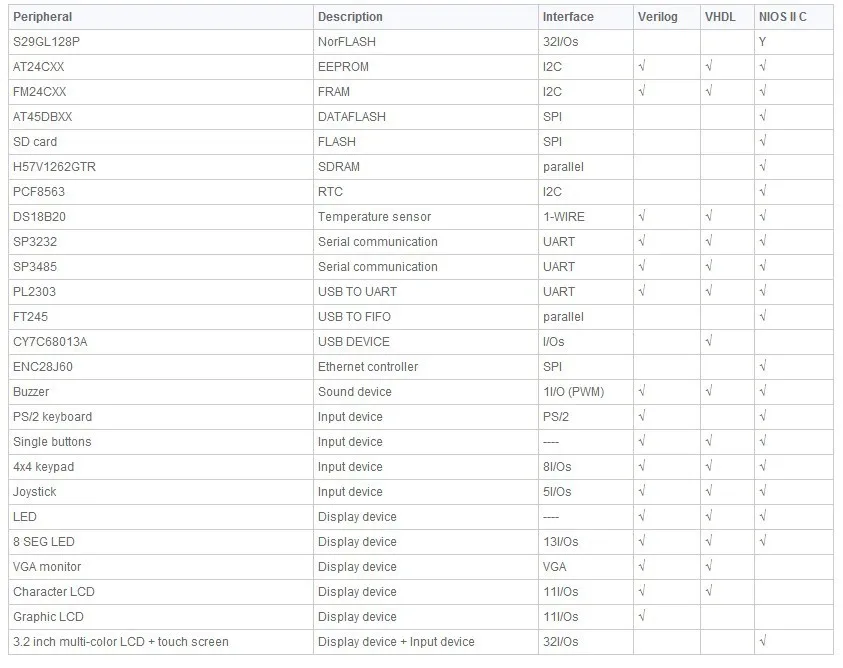Select the NIOS II C column header
The width and height of the screenshot is (843, 668).
point(782,17)
